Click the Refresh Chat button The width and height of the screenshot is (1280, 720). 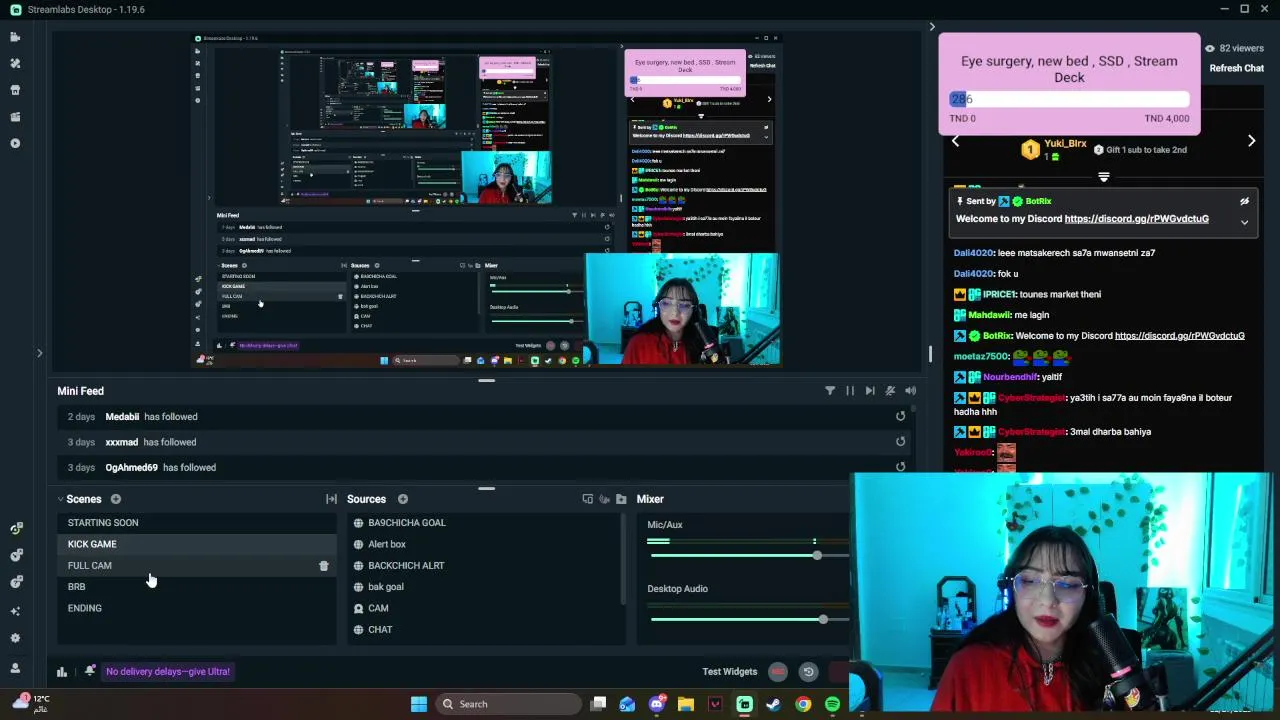pos(1236,68)
